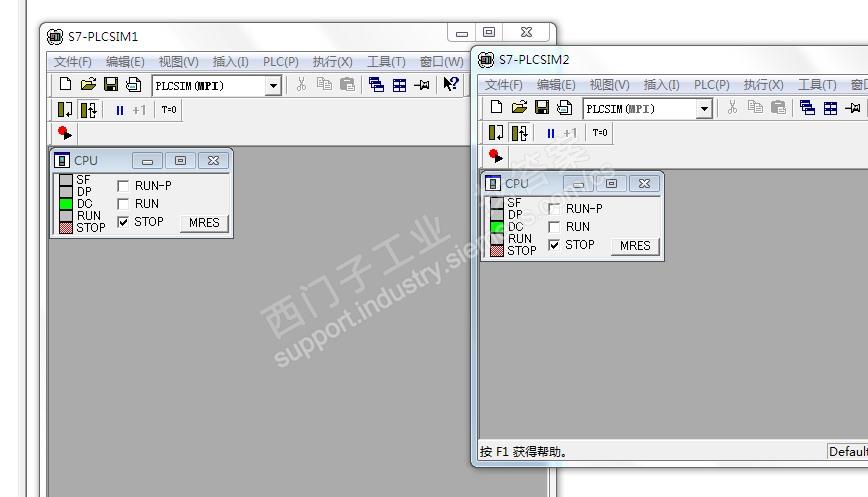Click 按 F1 获得帮助 status bar text
This screenshot has width=868, height=497.
pos(523,452)
